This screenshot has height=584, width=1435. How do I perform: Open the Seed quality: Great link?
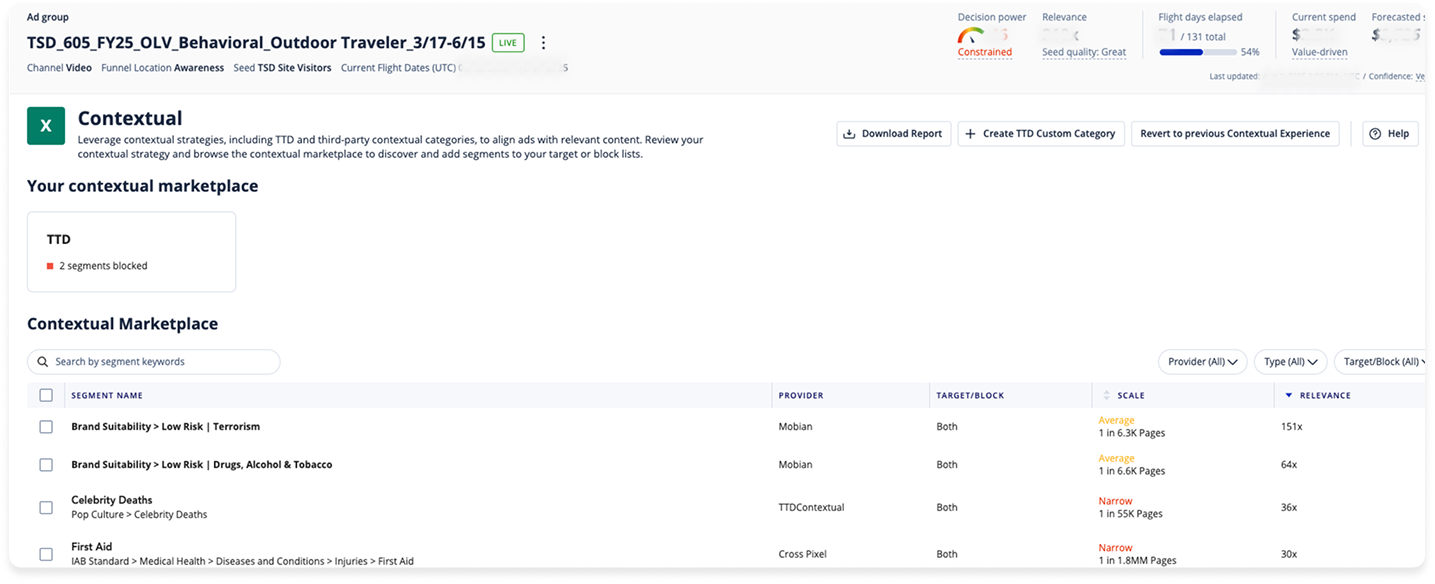click(1083, 51)
